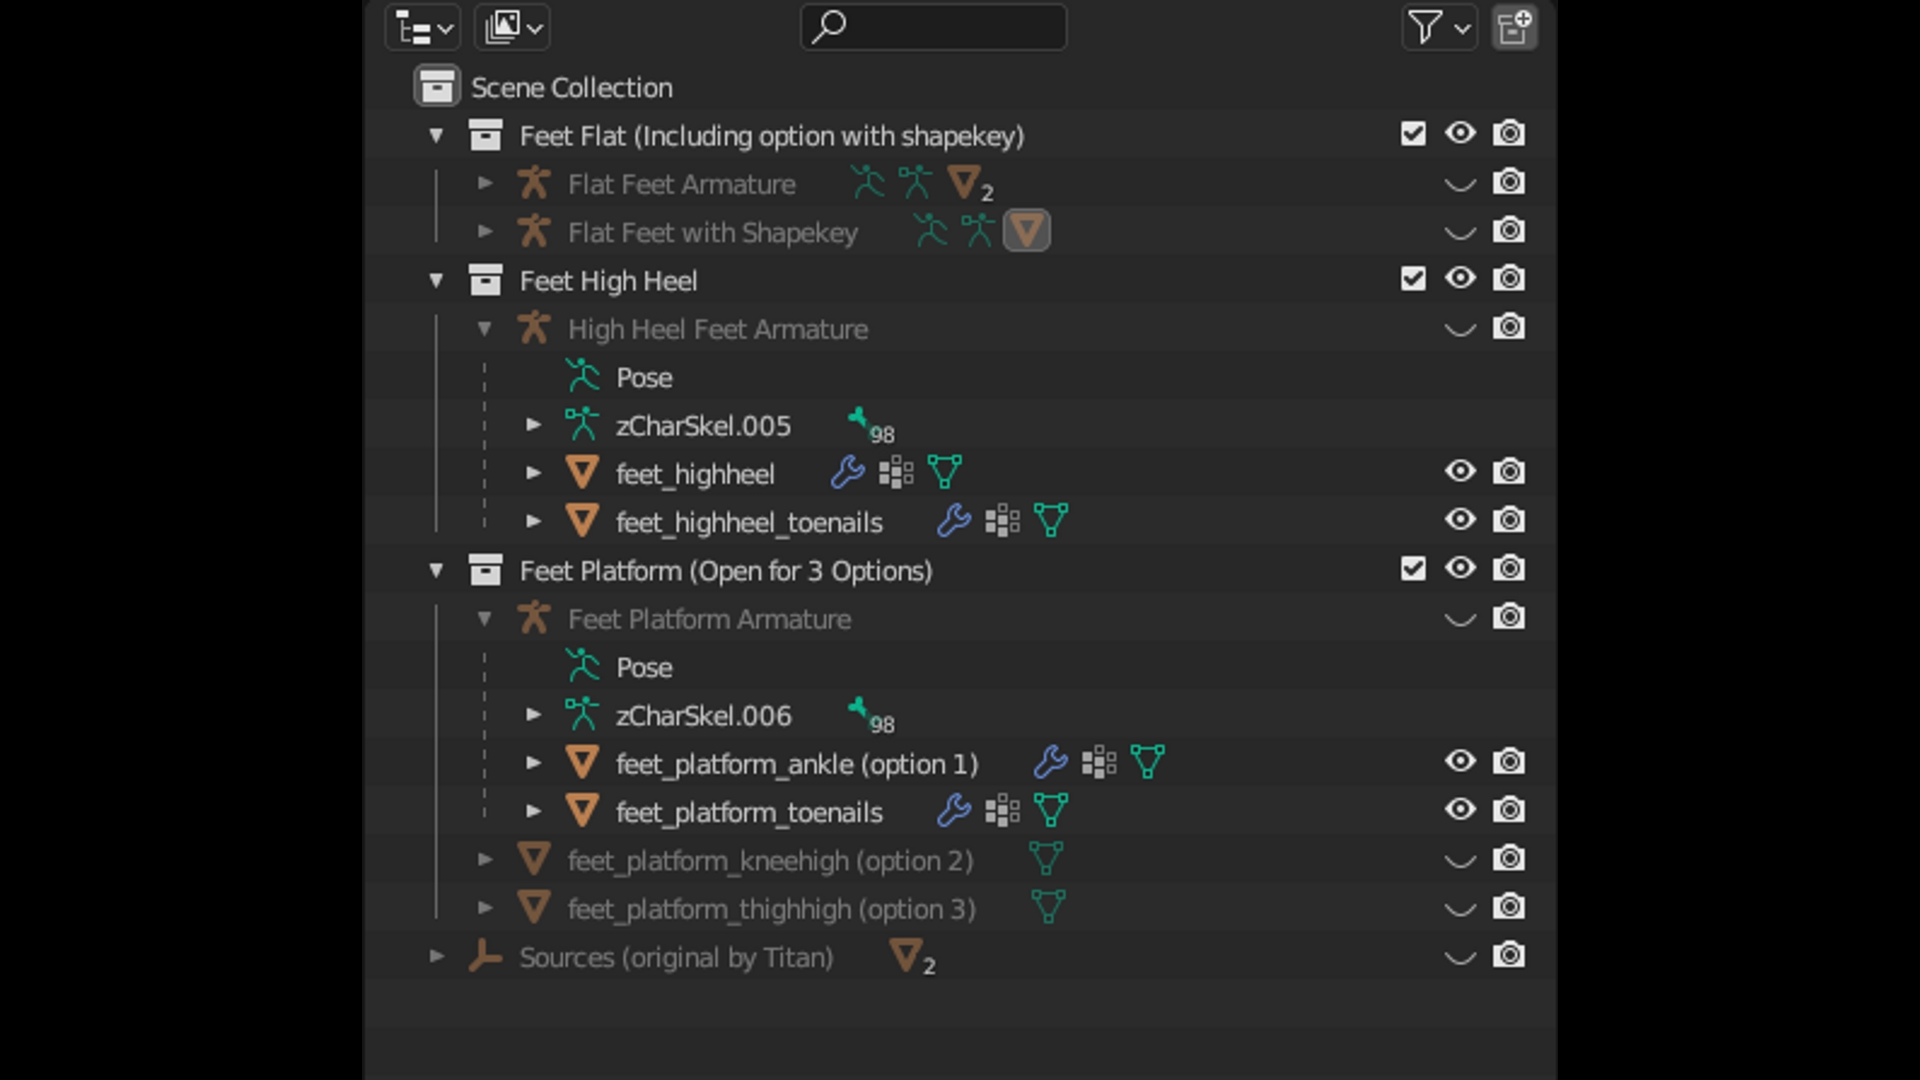1920x1080 pixels.
Task: Hide feet_platform_ankle (option 1) in viewport
Action: [x=1460, y=761]
